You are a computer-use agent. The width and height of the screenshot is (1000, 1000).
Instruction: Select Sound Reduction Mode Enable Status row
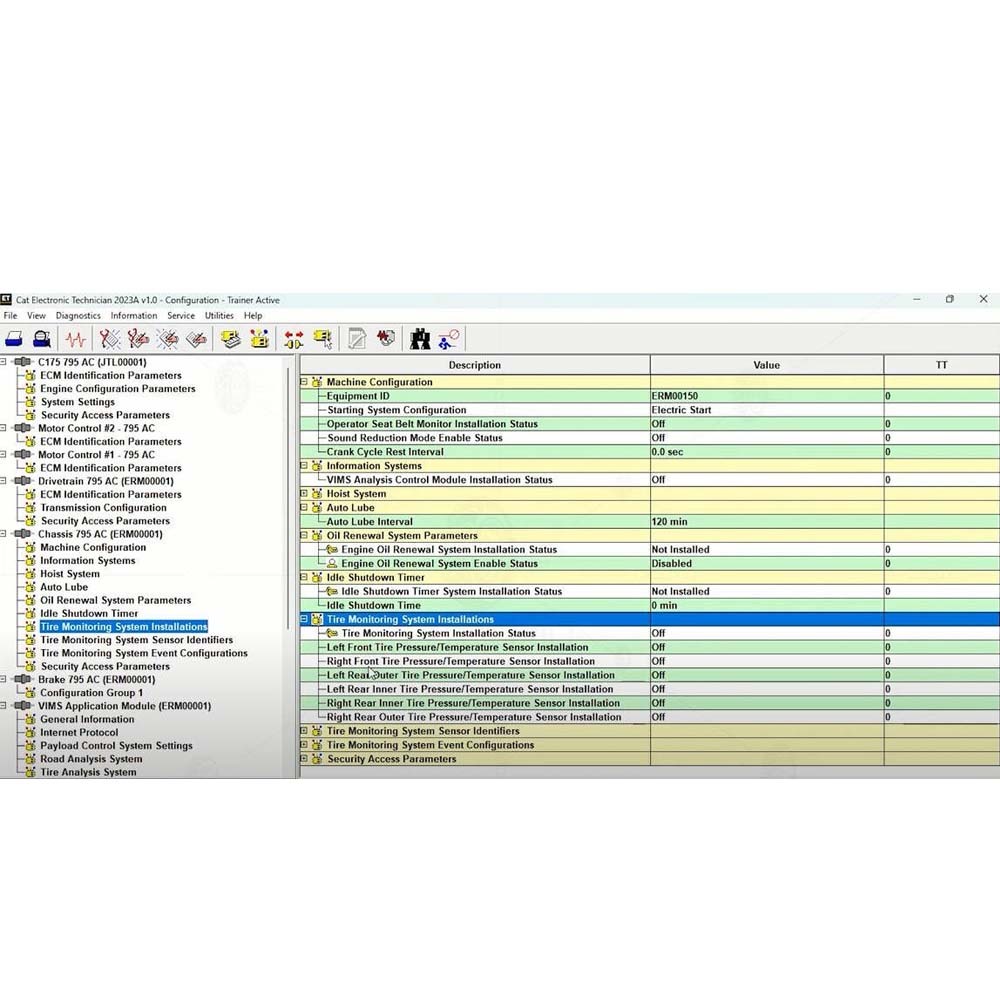pyautogui.click(x=649, y=438)
